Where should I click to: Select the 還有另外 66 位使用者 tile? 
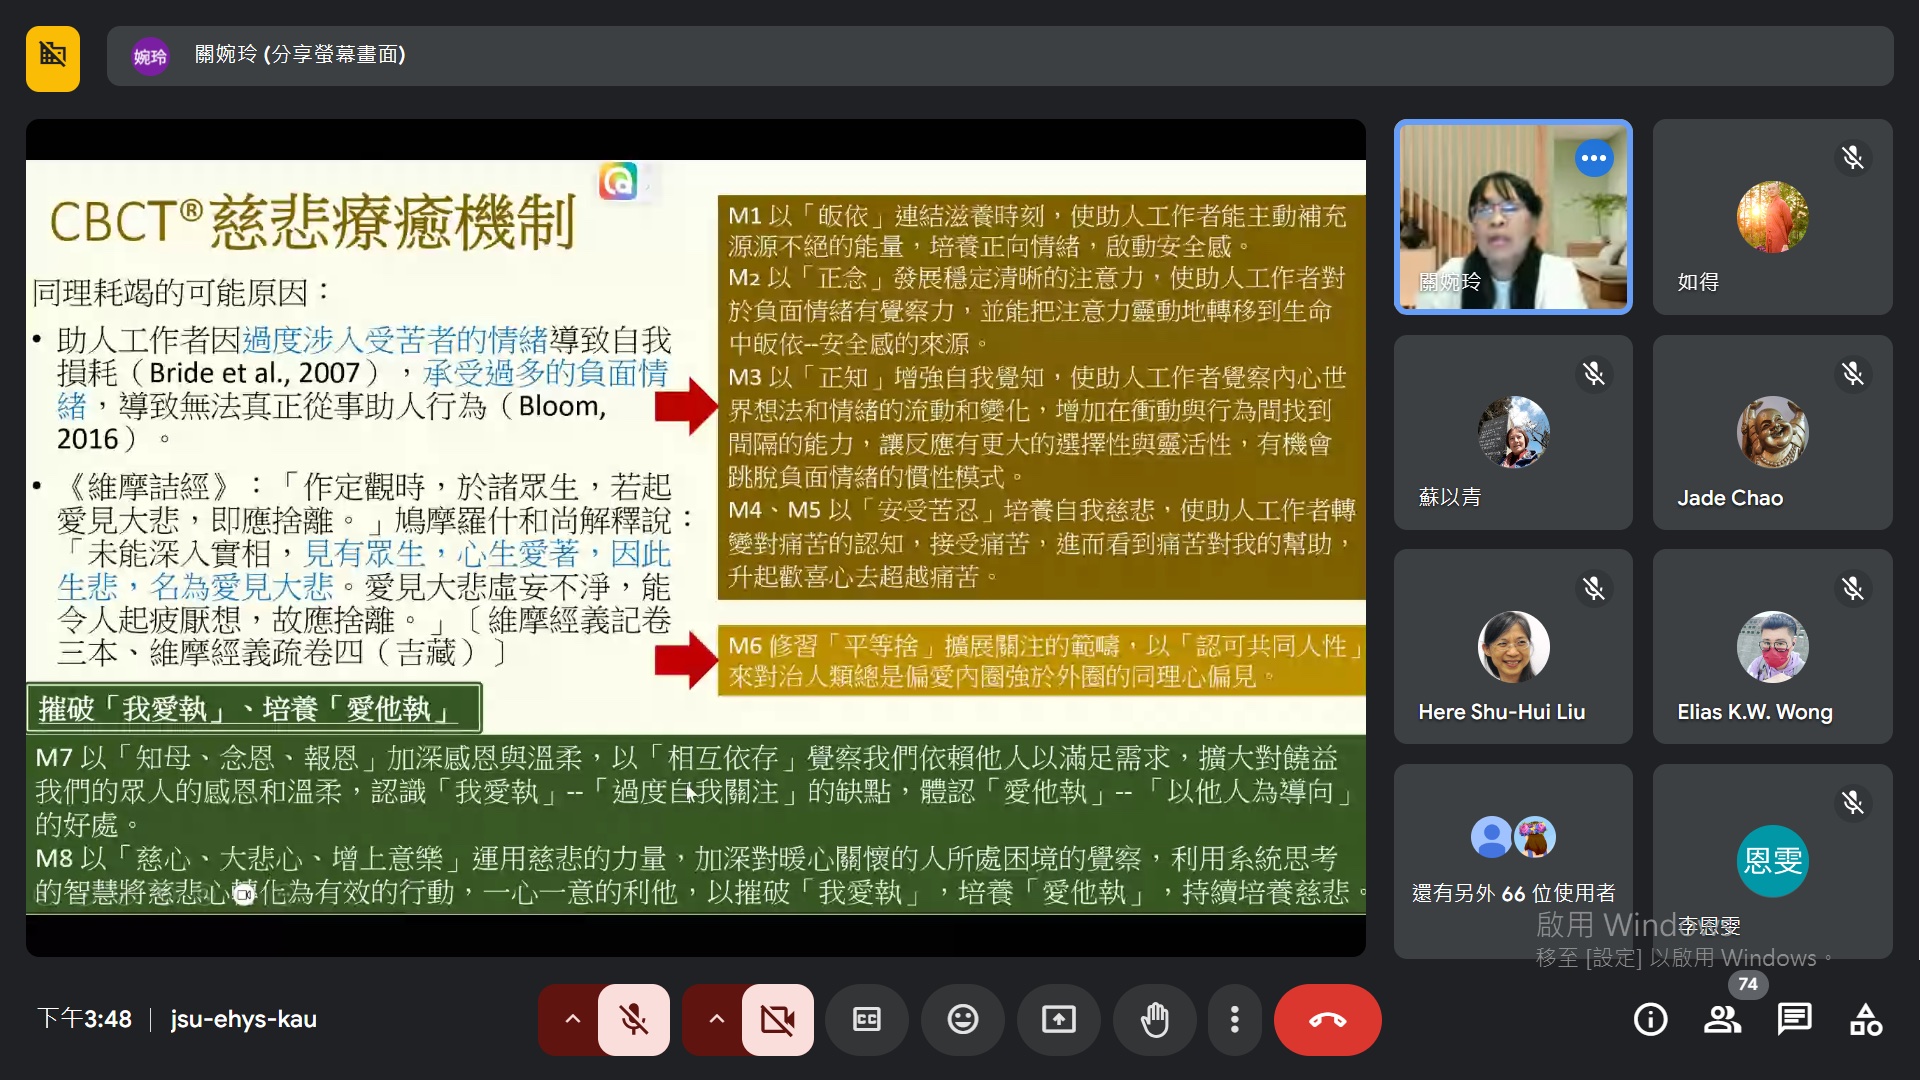pyautogui.click(x=1513, y=861)
